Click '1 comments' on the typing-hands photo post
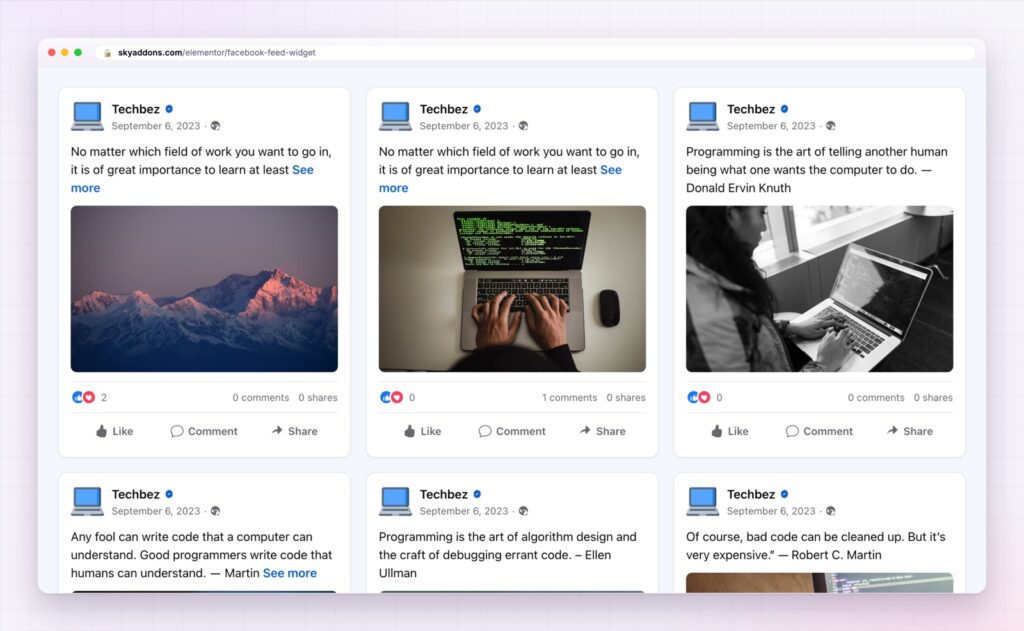Viewport: 1024px width, 631px height. [569, 397]
